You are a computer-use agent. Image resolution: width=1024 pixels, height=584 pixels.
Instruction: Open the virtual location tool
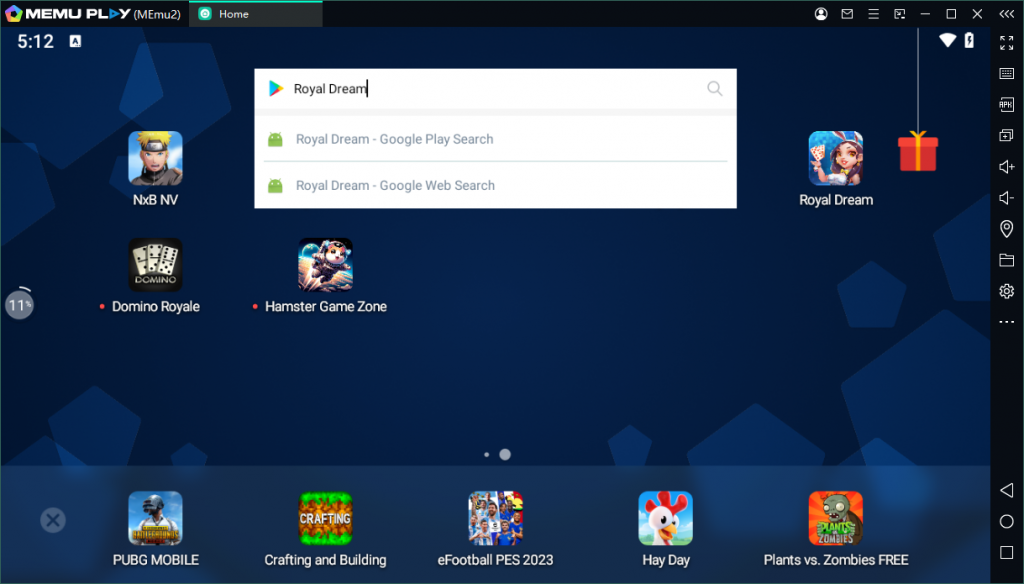1007,228
